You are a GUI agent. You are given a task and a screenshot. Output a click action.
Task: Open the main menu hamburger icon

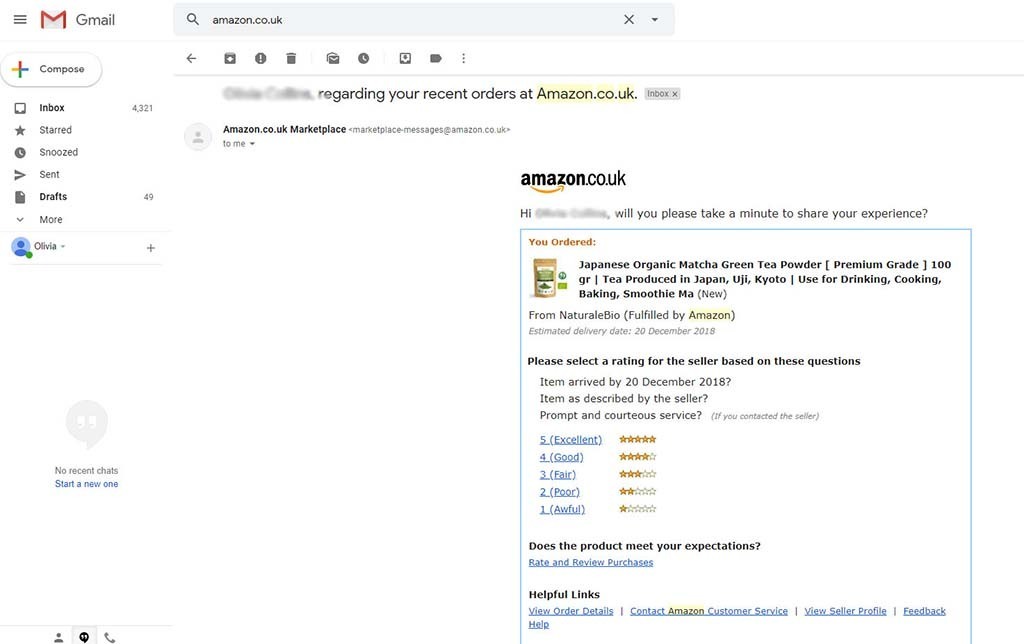pyautogui.click(x=20, y=20)
